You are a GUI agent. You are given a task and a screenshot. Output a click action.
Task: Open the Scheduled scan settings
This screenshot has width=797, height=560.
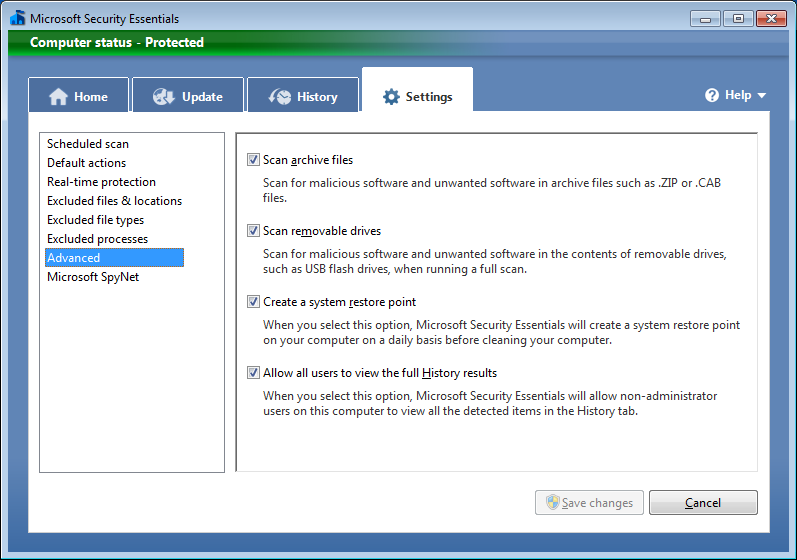click(x=88, y=144)
